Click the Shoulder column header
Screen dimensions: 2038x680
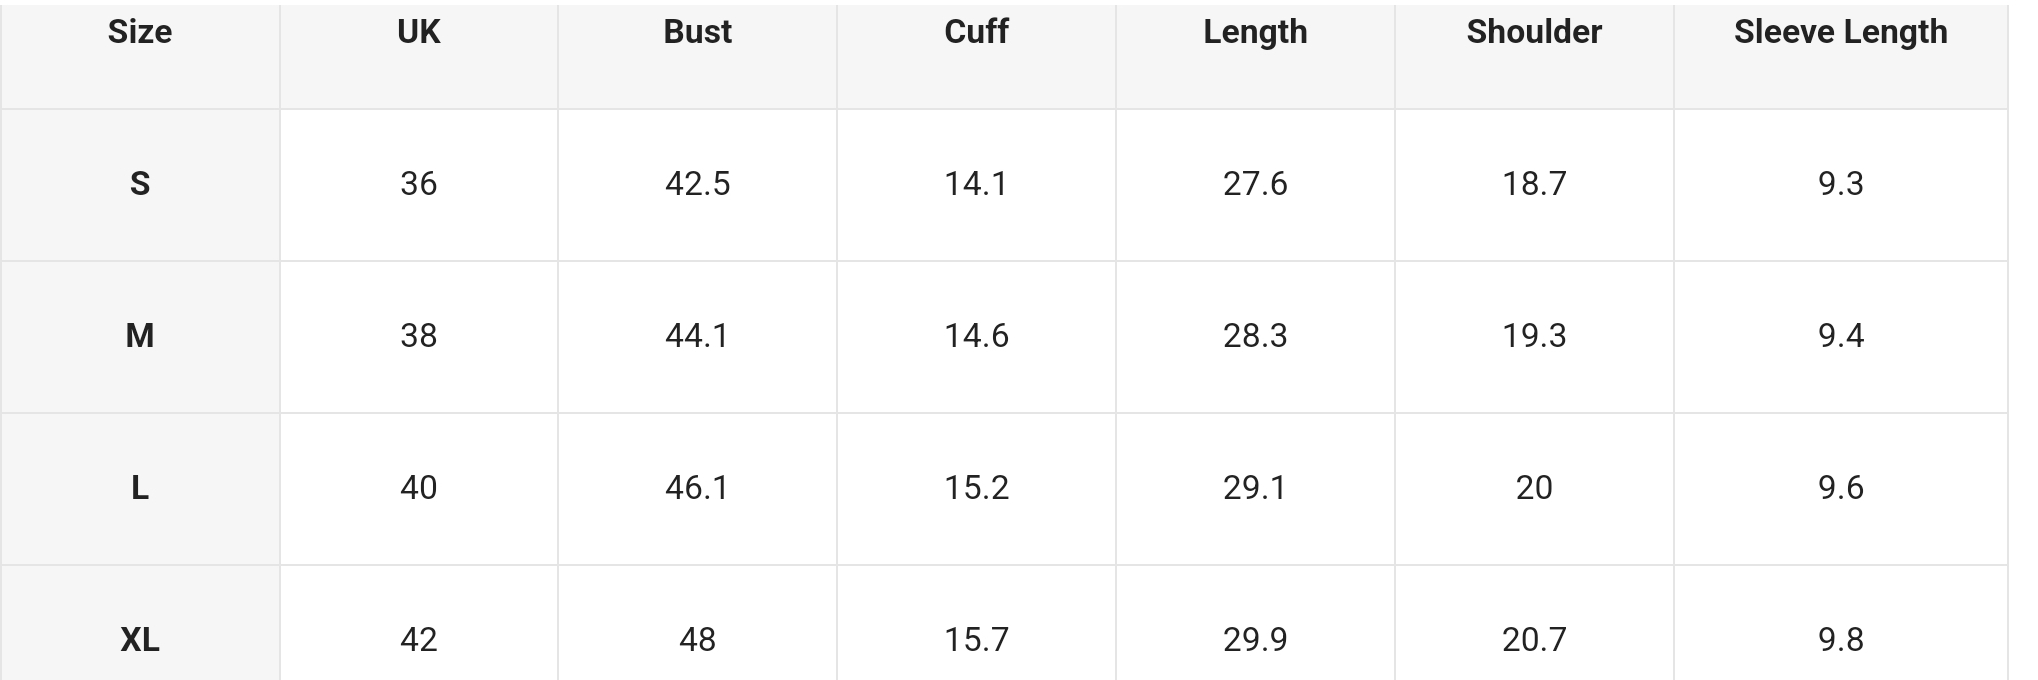coord(1534,32)
